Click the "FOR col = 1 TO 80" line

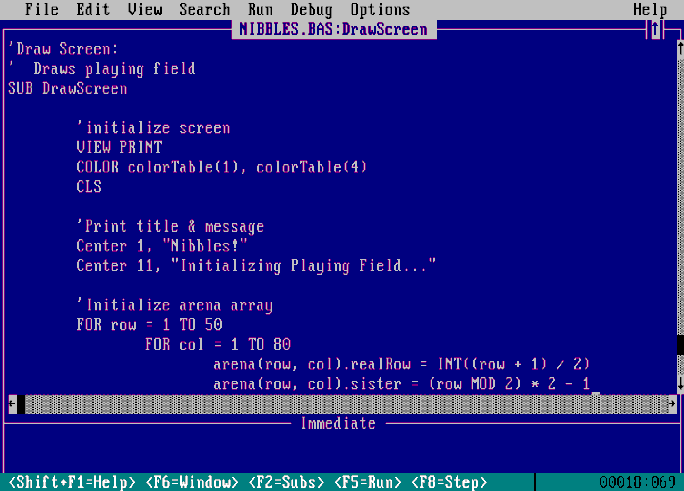(x=218, y=344)
